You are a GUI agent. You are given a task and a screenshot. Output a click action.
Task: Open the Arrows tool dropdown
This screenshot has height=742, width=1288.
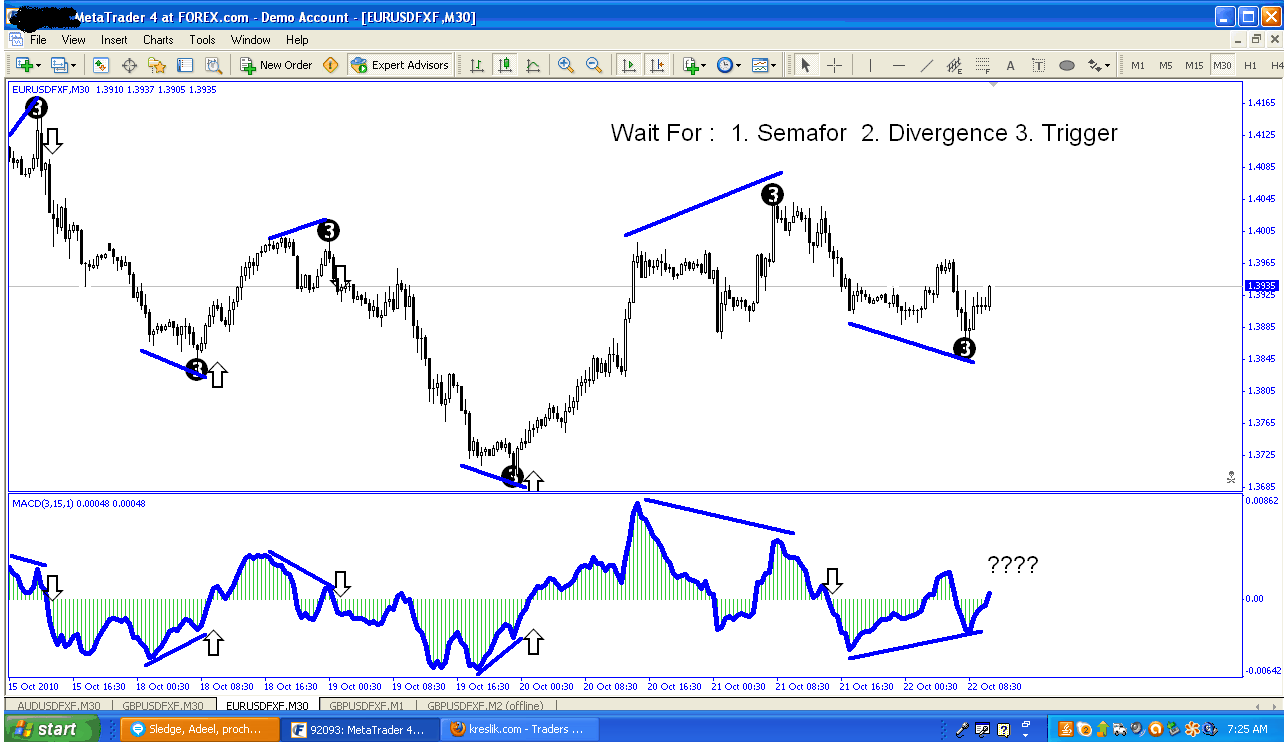click(1108, 65)
